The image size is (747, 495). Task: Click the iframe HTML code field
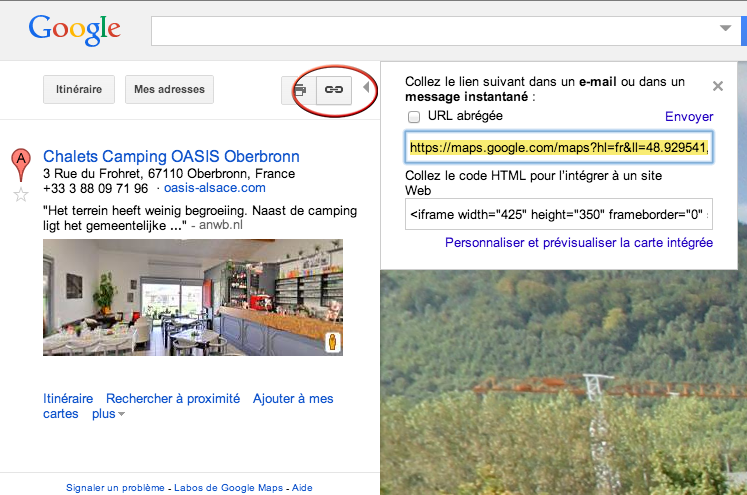click(x=559, y=214)
